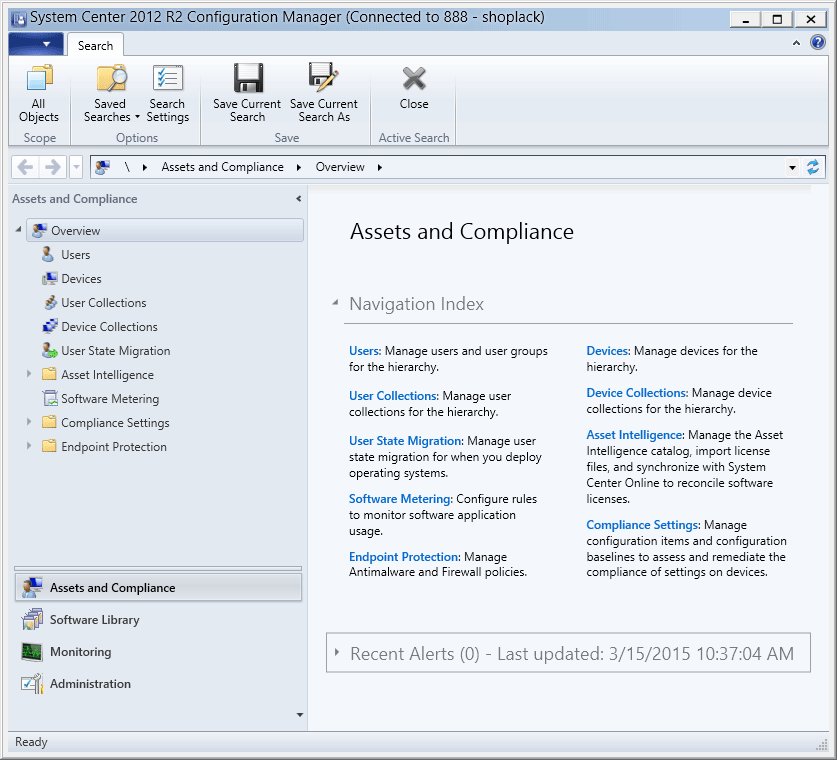Open the Device Collections navigation link

point(637,393)
